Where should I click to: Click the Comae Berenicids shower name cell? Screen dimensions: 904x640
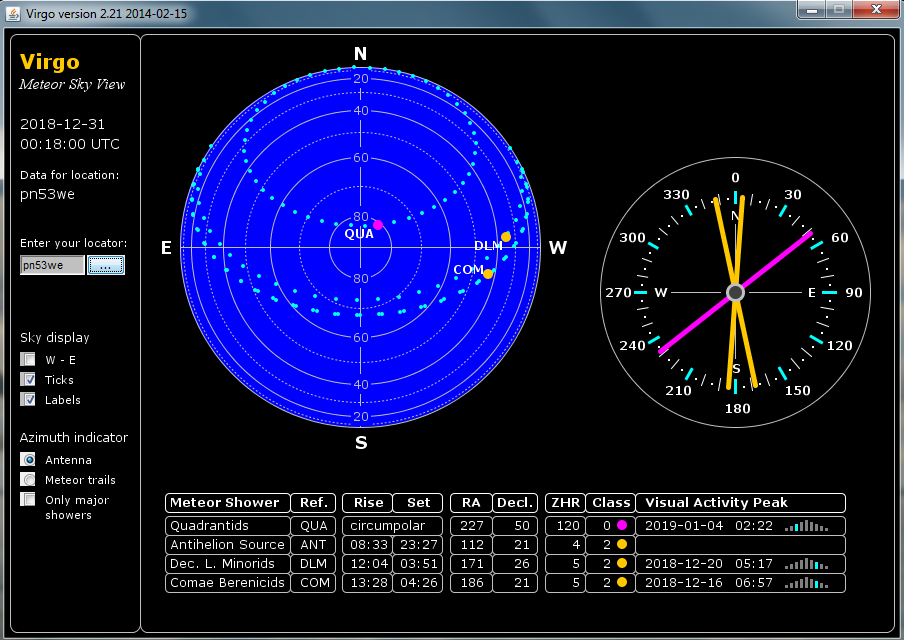click(x=228, y=583)
